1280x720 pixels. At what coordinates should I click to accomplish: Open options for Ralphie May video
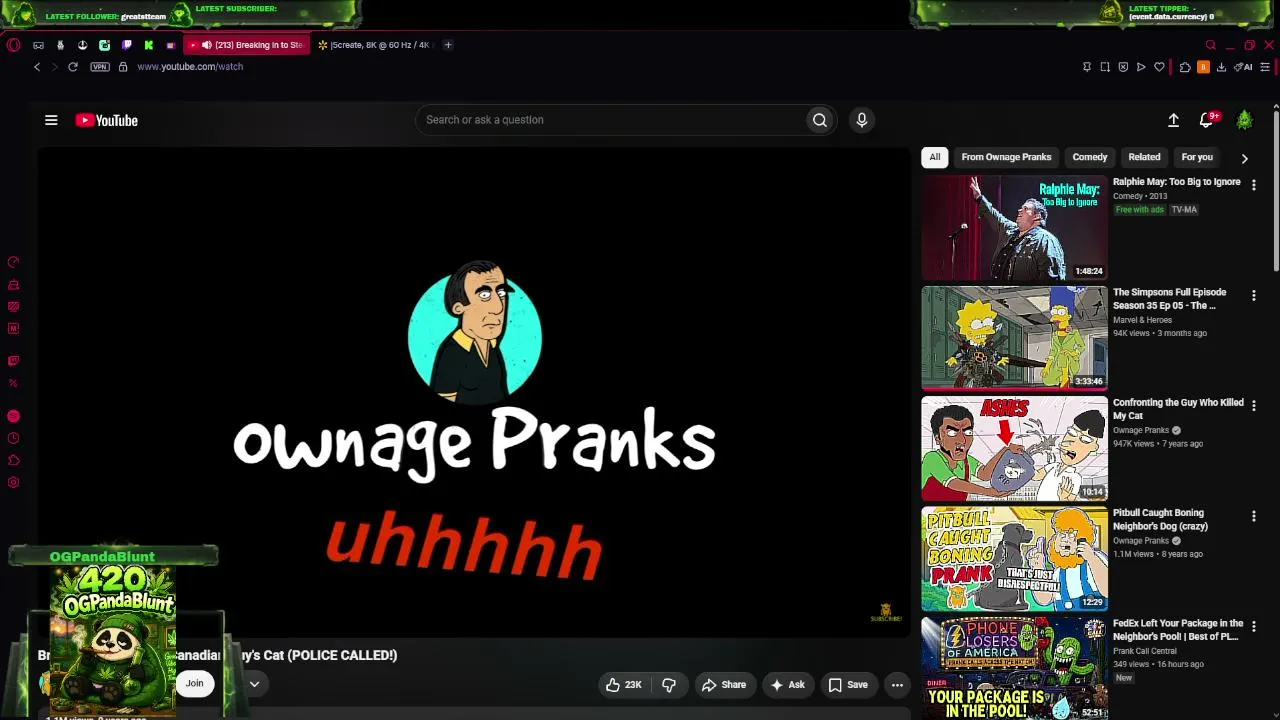point(1253,185)
